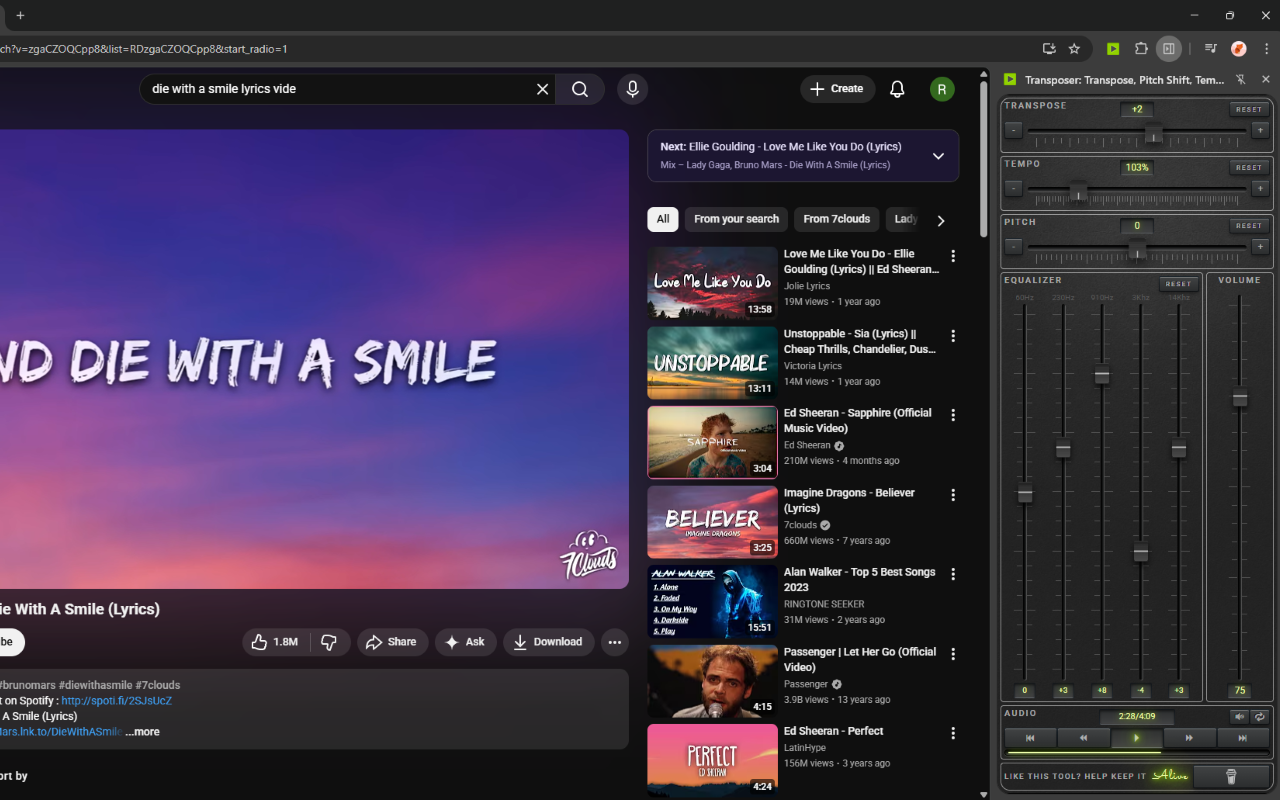Clear the YouTube search box text
Screen dimensions: 1280x800
coord(543,89)
